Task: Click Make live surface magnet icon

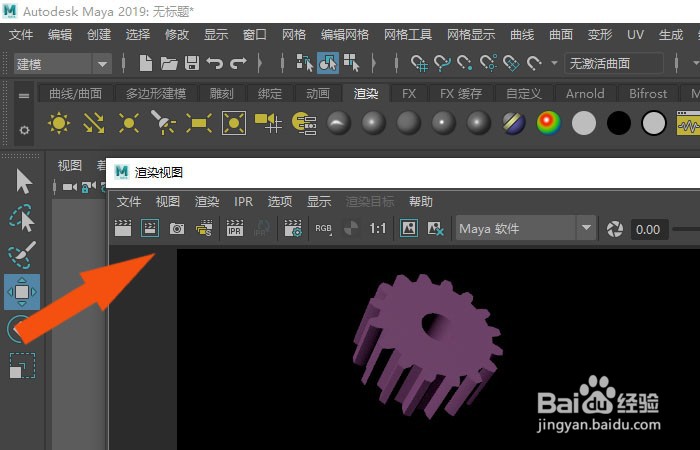Action: pos(534,63)
